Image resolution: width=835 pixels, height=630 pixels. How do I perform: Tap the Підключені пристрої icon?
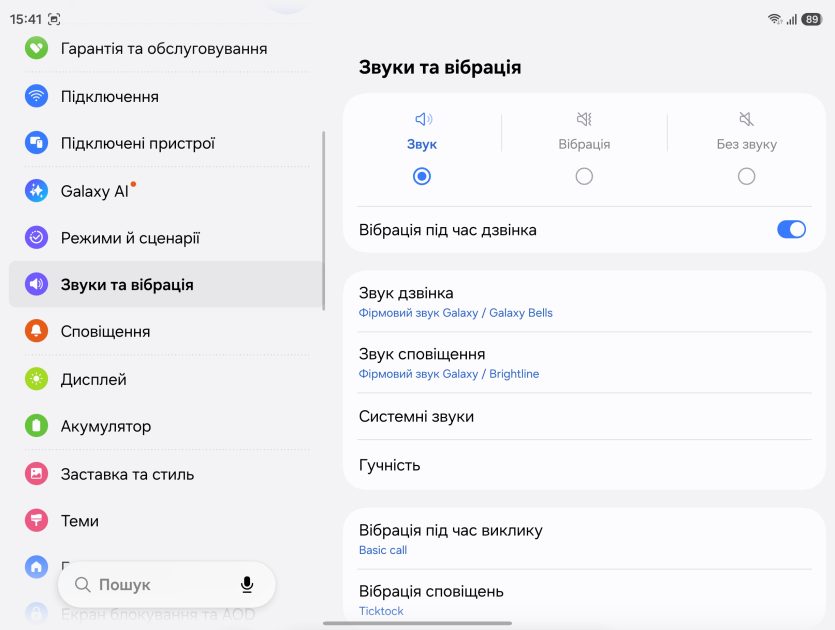click(36, 143)
